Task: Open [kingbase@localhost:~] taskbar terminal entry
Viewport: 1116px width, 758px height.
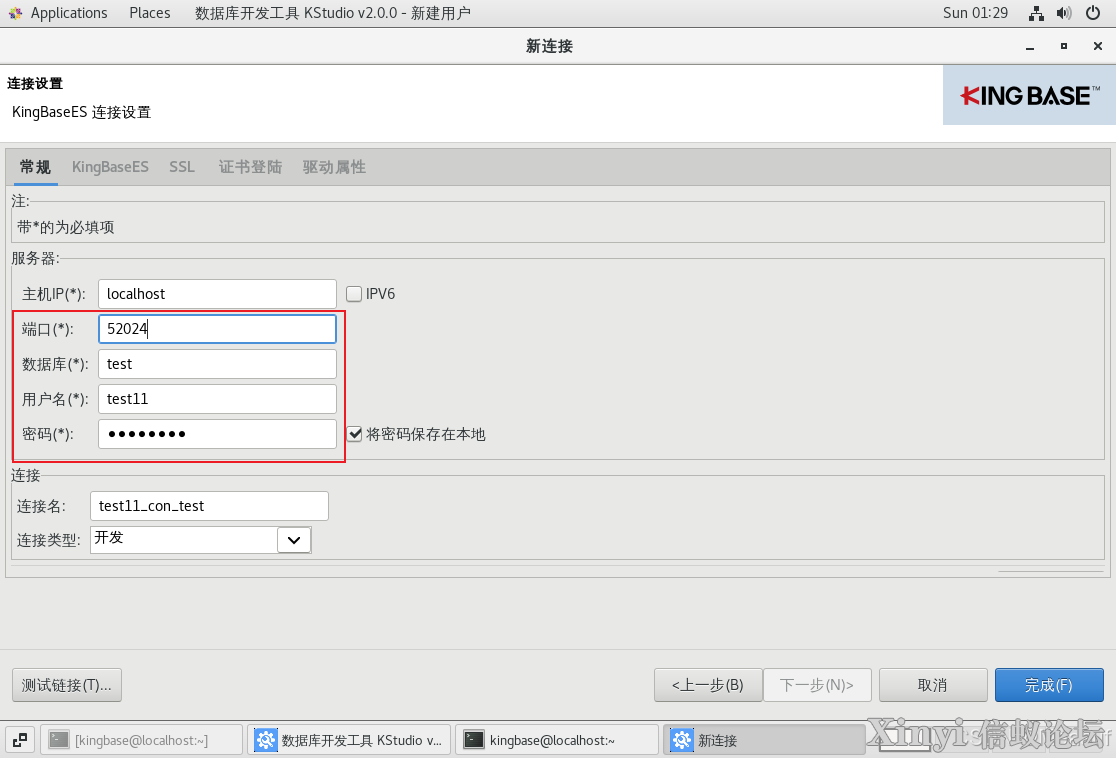Action: (x=142, y=740)
